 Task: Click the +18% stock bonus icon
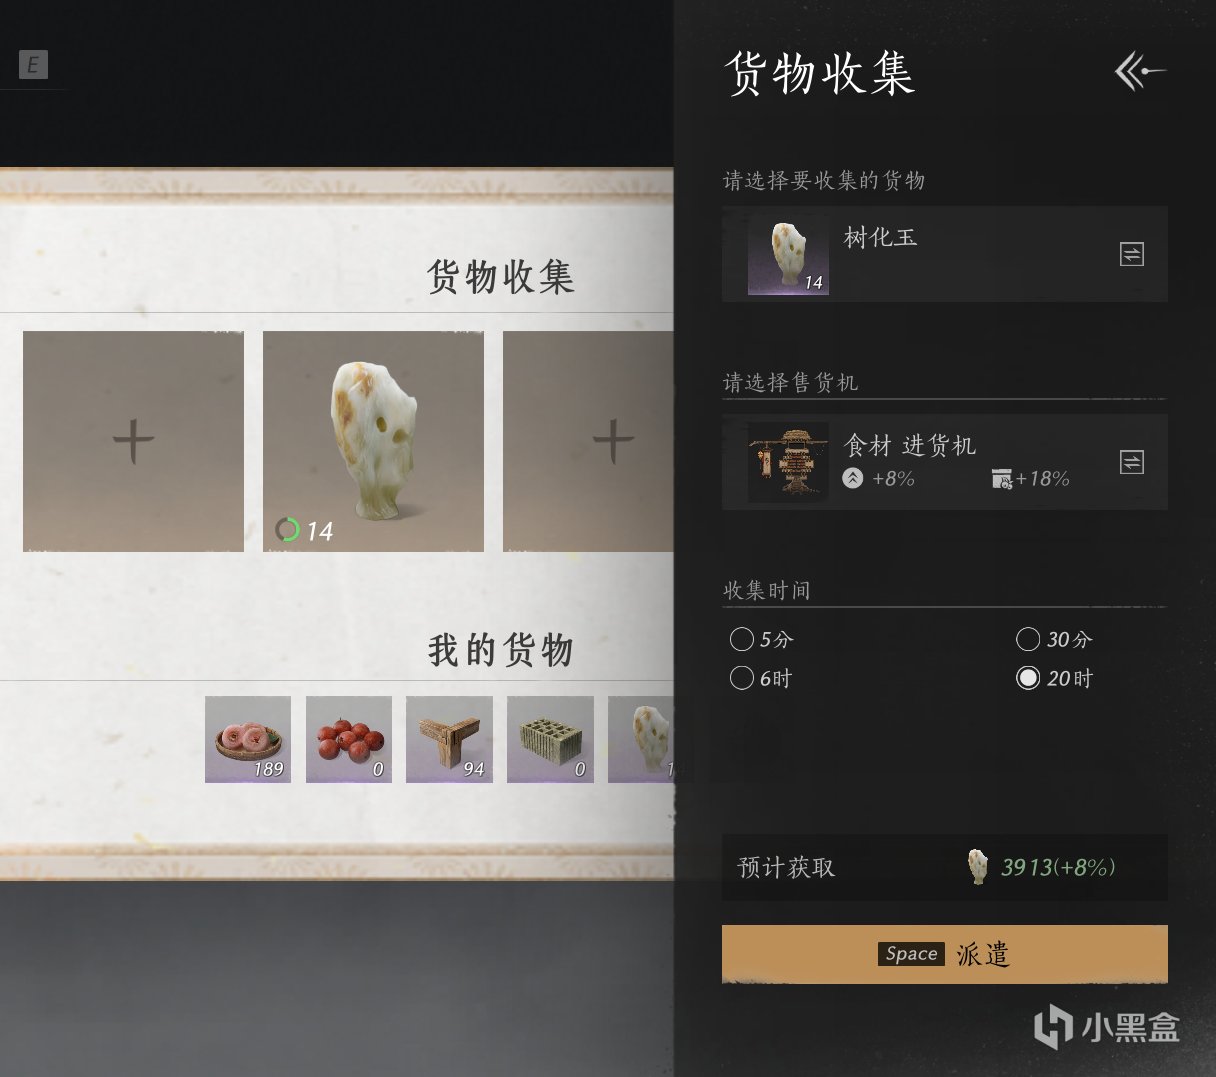pos(1002,479)
